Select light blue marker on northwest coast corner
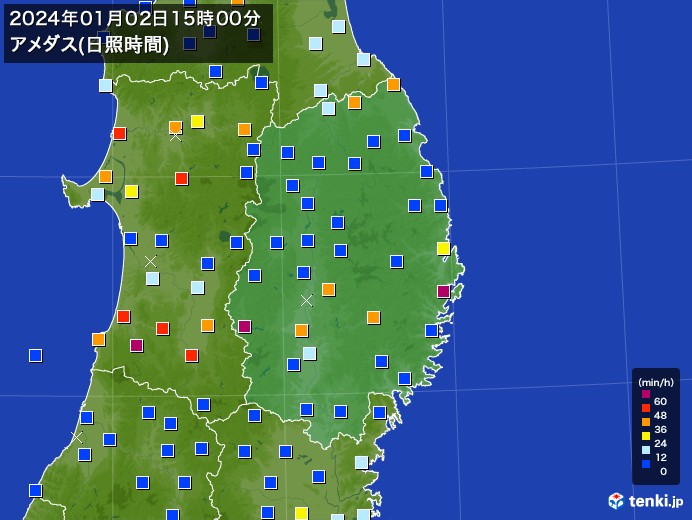Screen dimensions: 692x520 105,85
